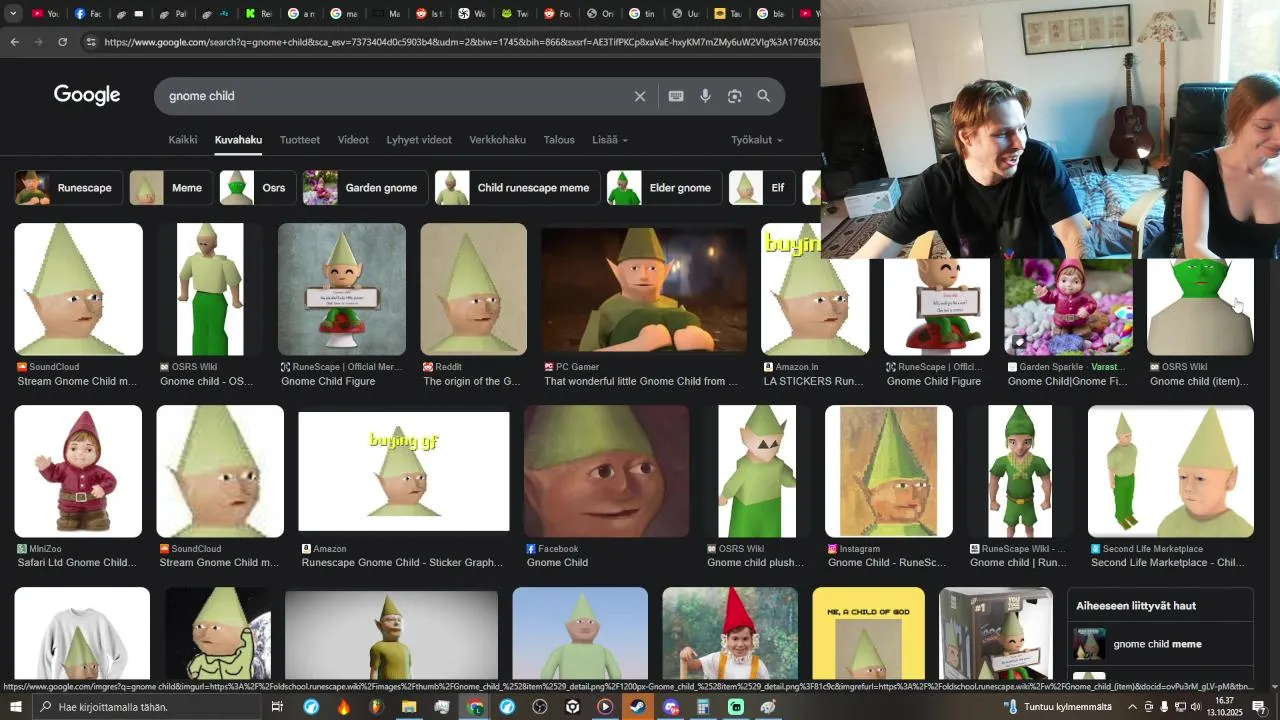Open the Verkkohaku tab

[x=497, y=140]
